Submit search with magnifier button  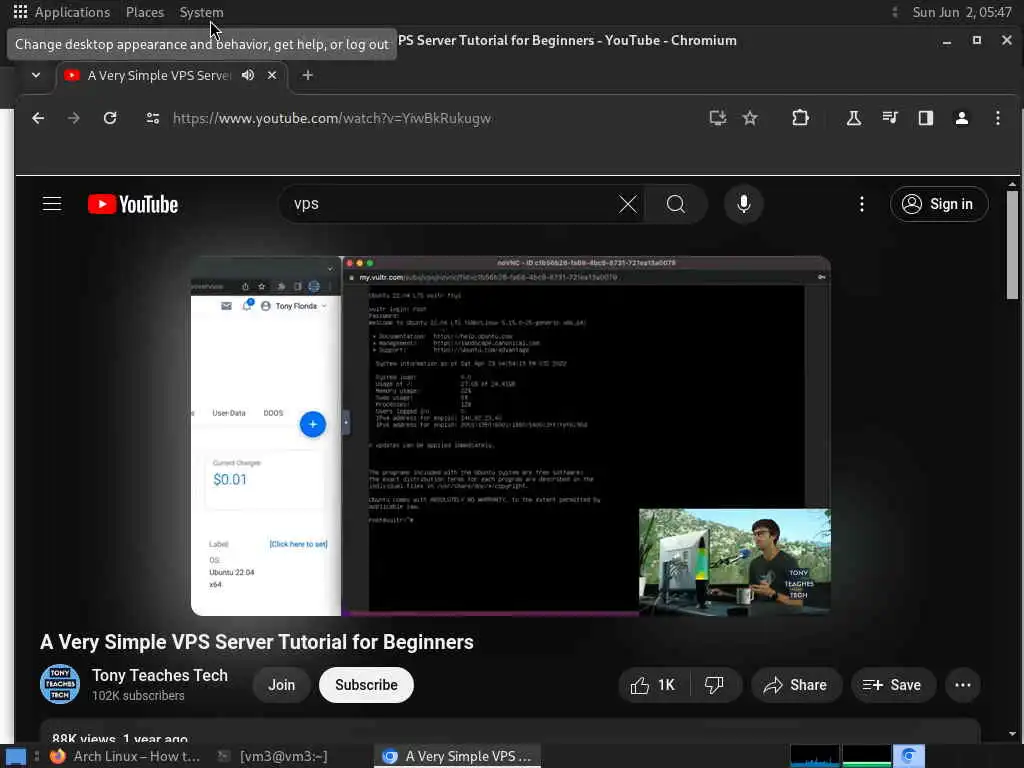point(676,204)
